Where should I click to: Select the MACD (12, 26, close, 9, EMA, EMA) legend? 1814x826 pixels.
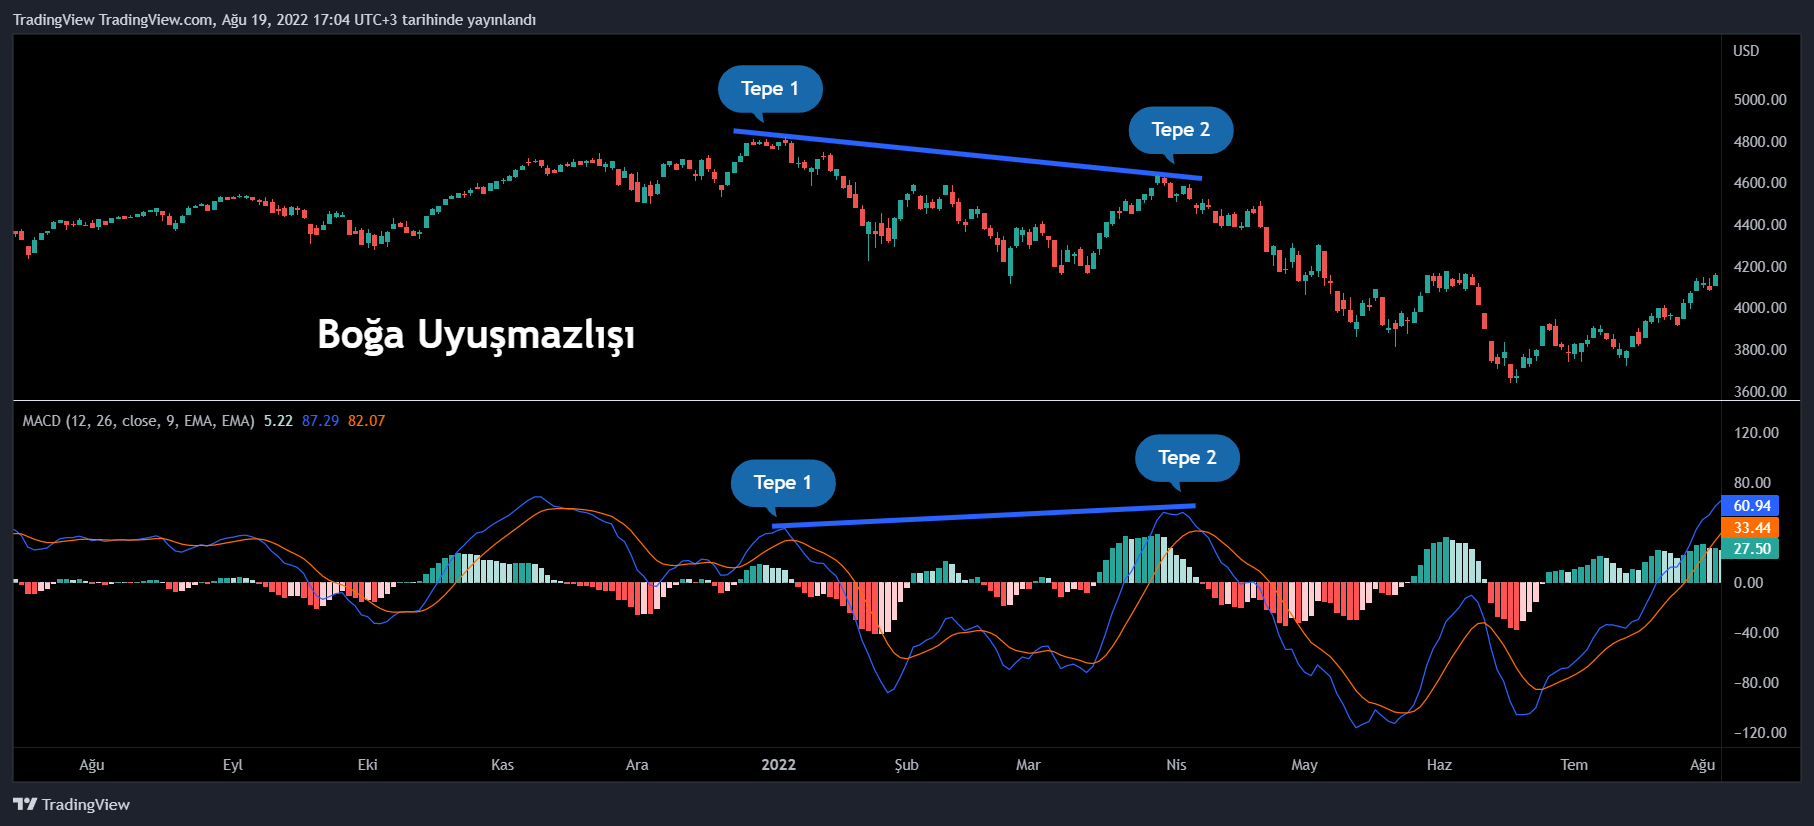coord(139,421)
